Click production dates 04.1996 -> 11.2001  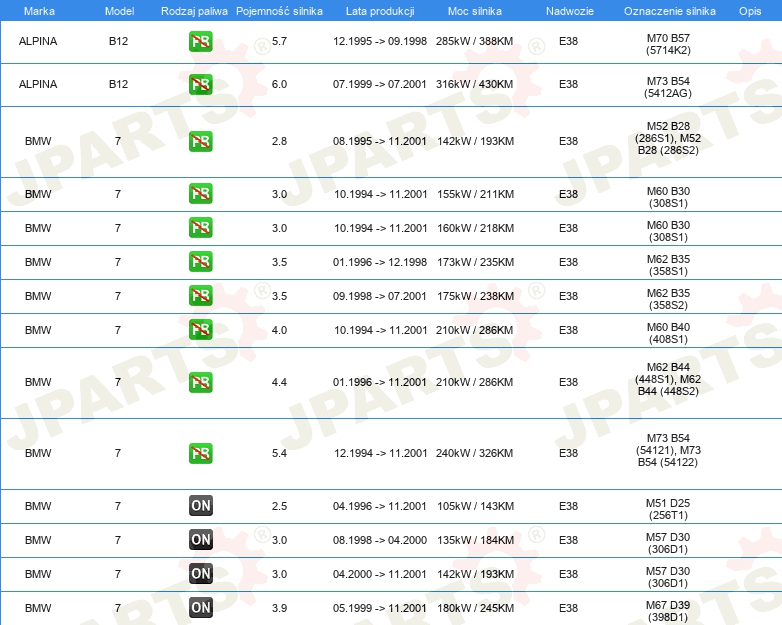[x=380, y=506]
